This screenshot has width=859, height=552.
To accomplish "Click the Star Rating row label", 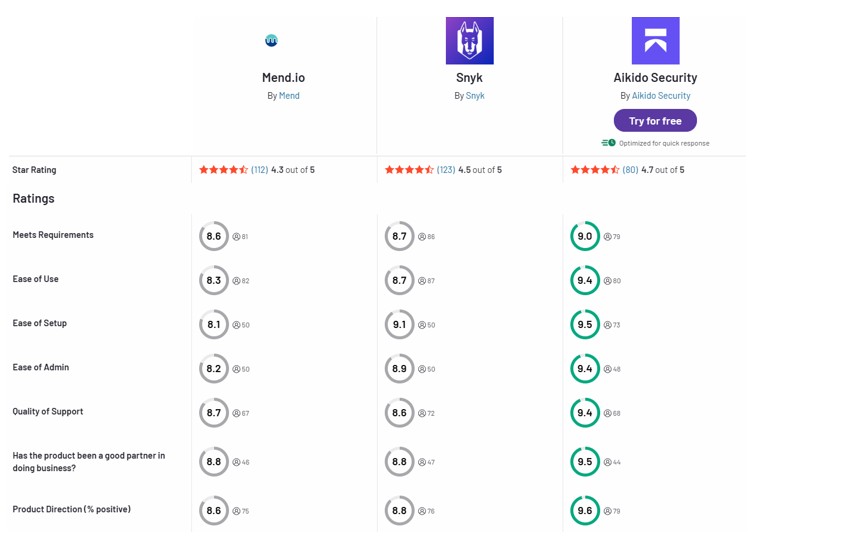I will coord(34,170).
